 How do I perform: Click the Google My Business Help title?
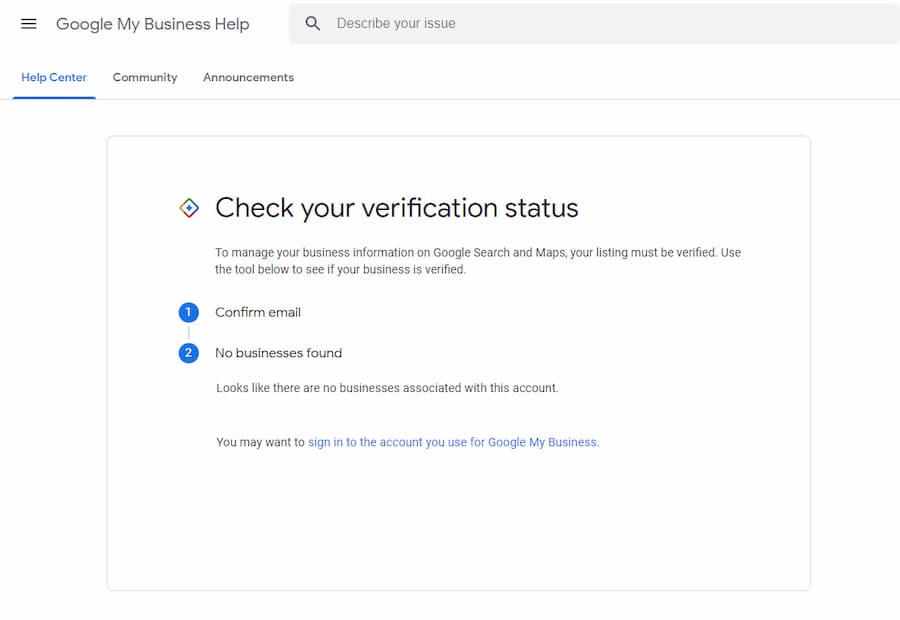(x=152, y=24)
